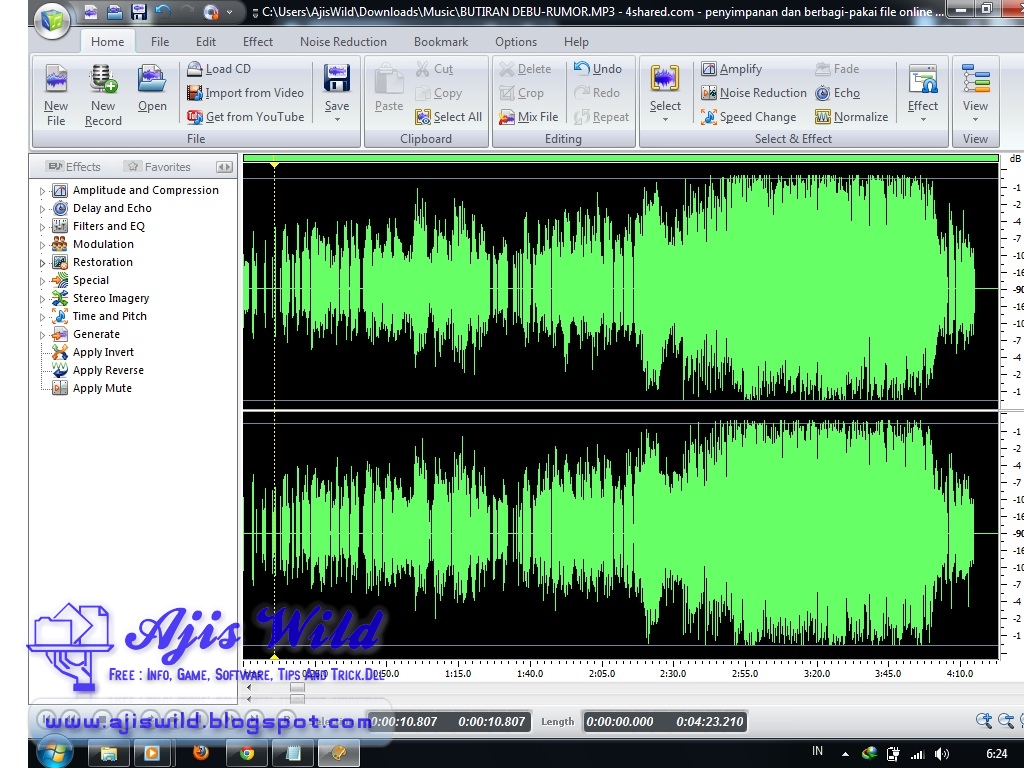The width and height of the screenshot is (1024, 768).
Task: Click Get from YouTube
Action: [245, 117]
